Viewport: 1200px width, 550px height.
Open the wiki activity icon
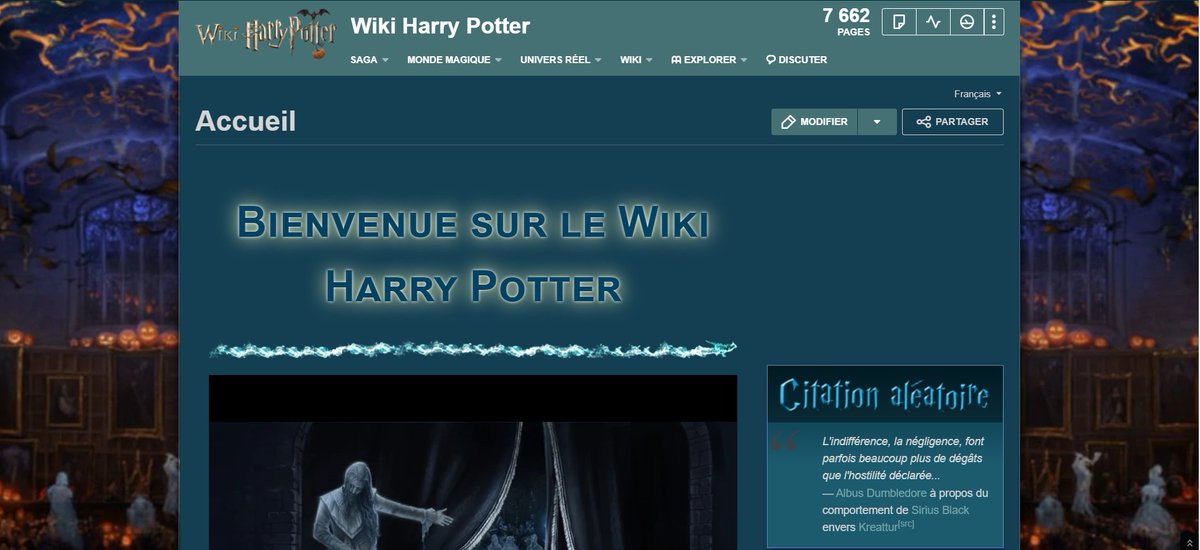pos(933,22)
